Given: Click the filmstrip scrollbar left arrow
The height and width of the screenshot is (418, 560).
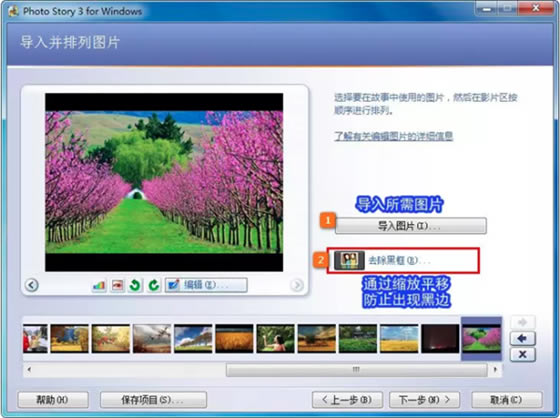Looking at the screenshot, I should 29,369.
